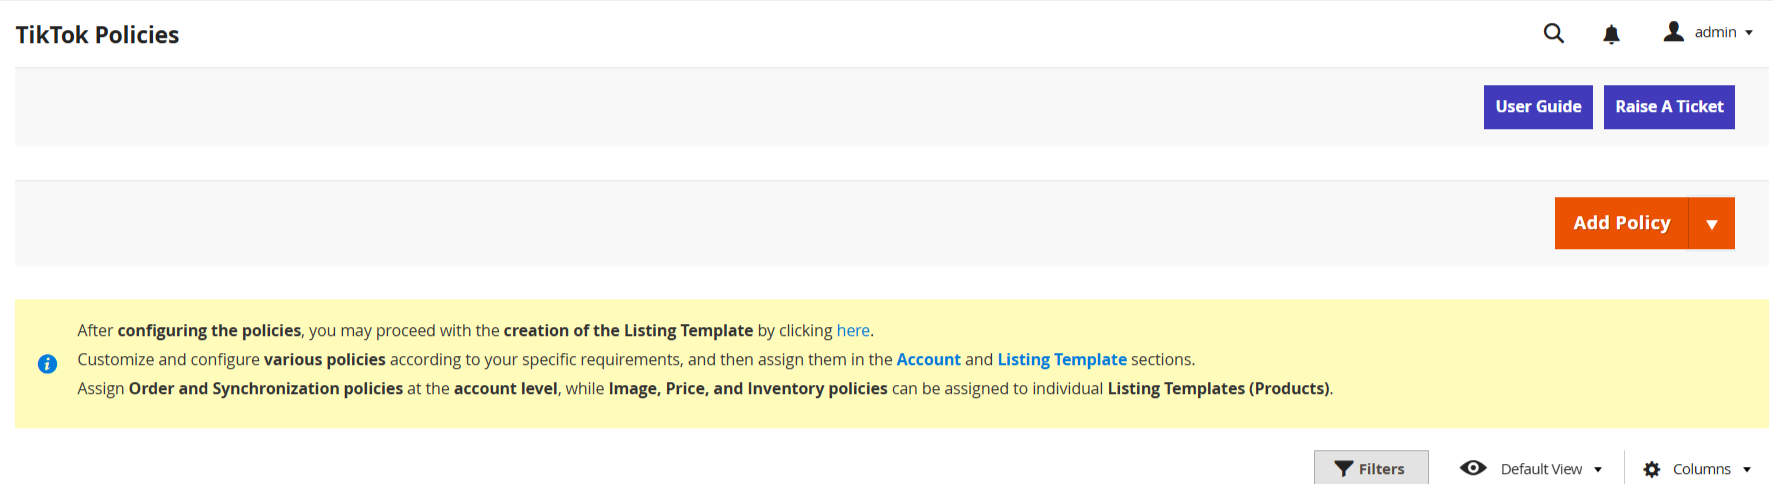Click the funnel icon on Filters
The image size is (1773, 484).
1344,469
